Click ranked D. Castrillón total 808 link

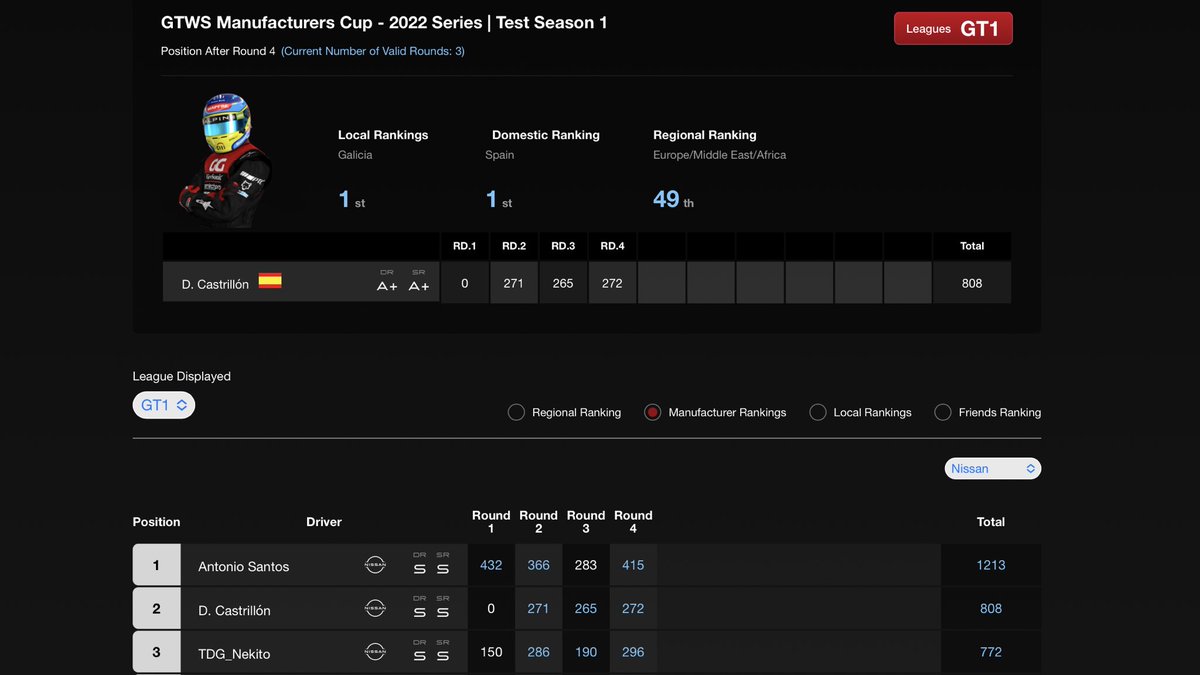point(991,608)
